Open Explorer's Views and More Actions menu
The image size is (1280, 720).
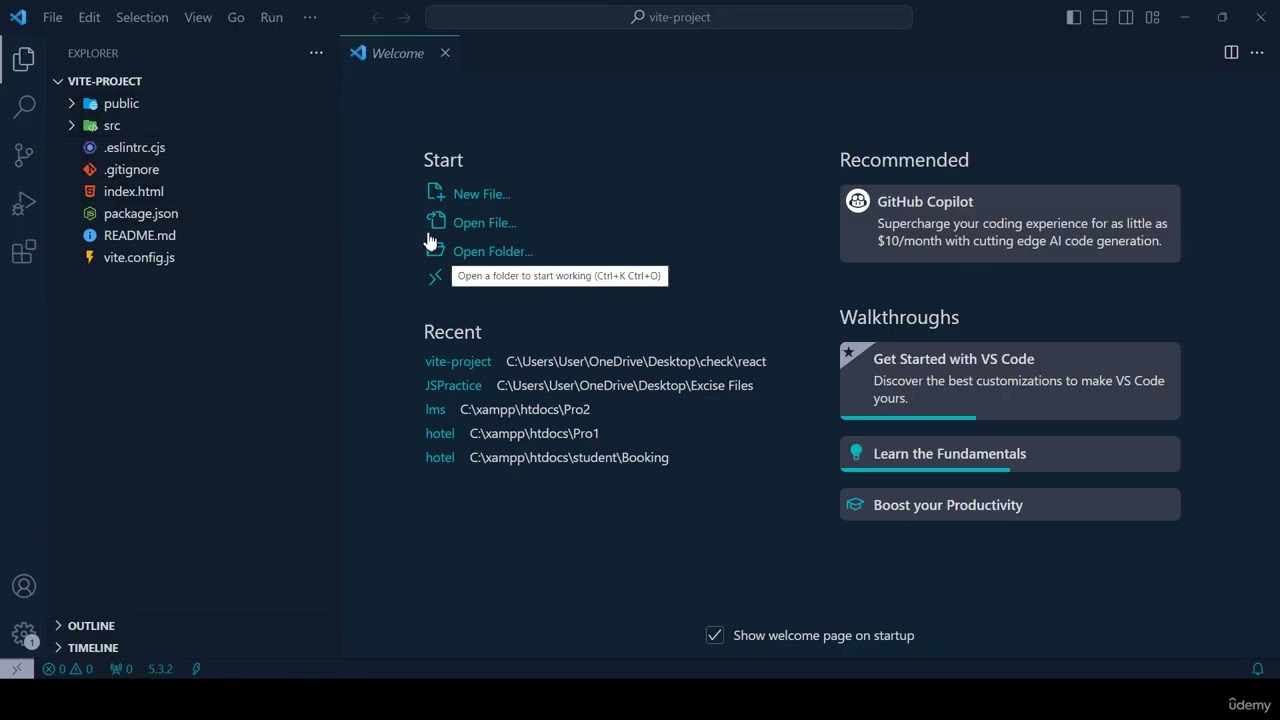[316, 53]
